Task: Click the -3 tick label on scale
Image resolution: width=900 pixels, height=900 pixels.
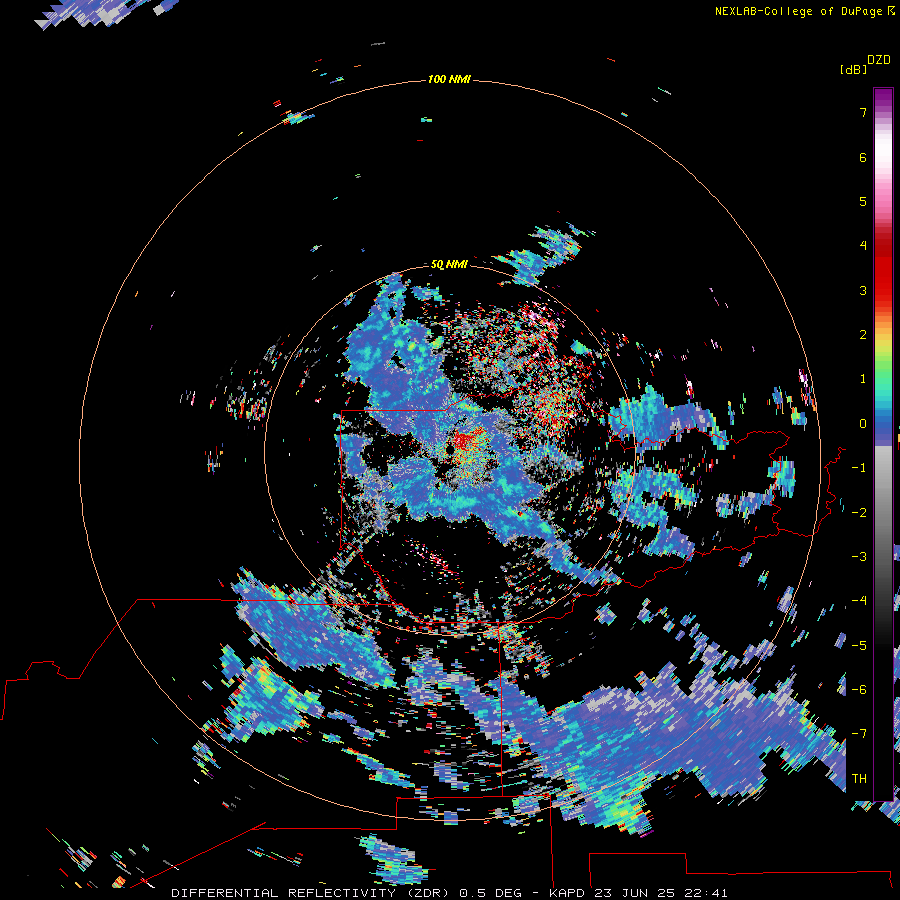Action: pyautogui.click(x=859, y=557)
